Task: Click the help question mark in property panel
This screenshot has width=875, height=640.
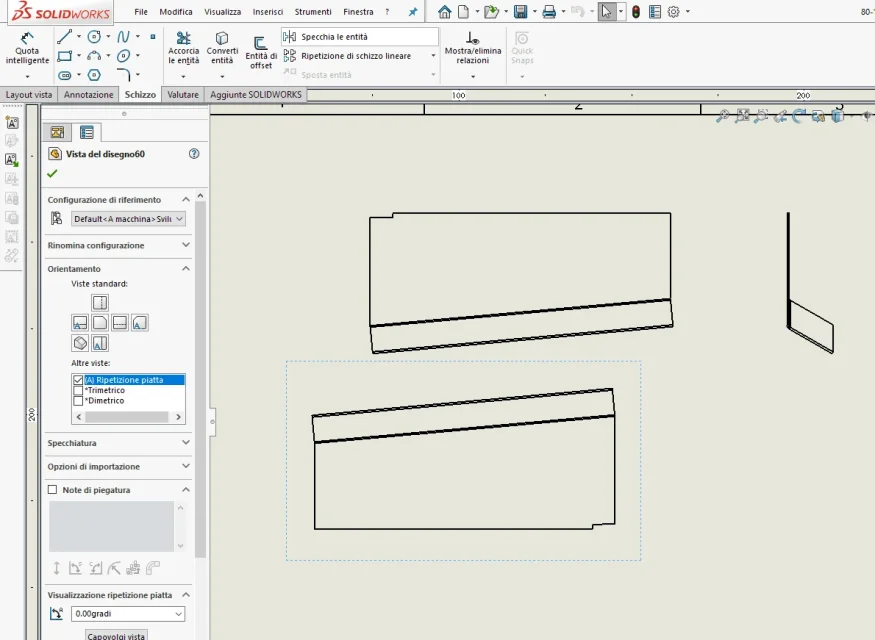Action: [194, 154]
